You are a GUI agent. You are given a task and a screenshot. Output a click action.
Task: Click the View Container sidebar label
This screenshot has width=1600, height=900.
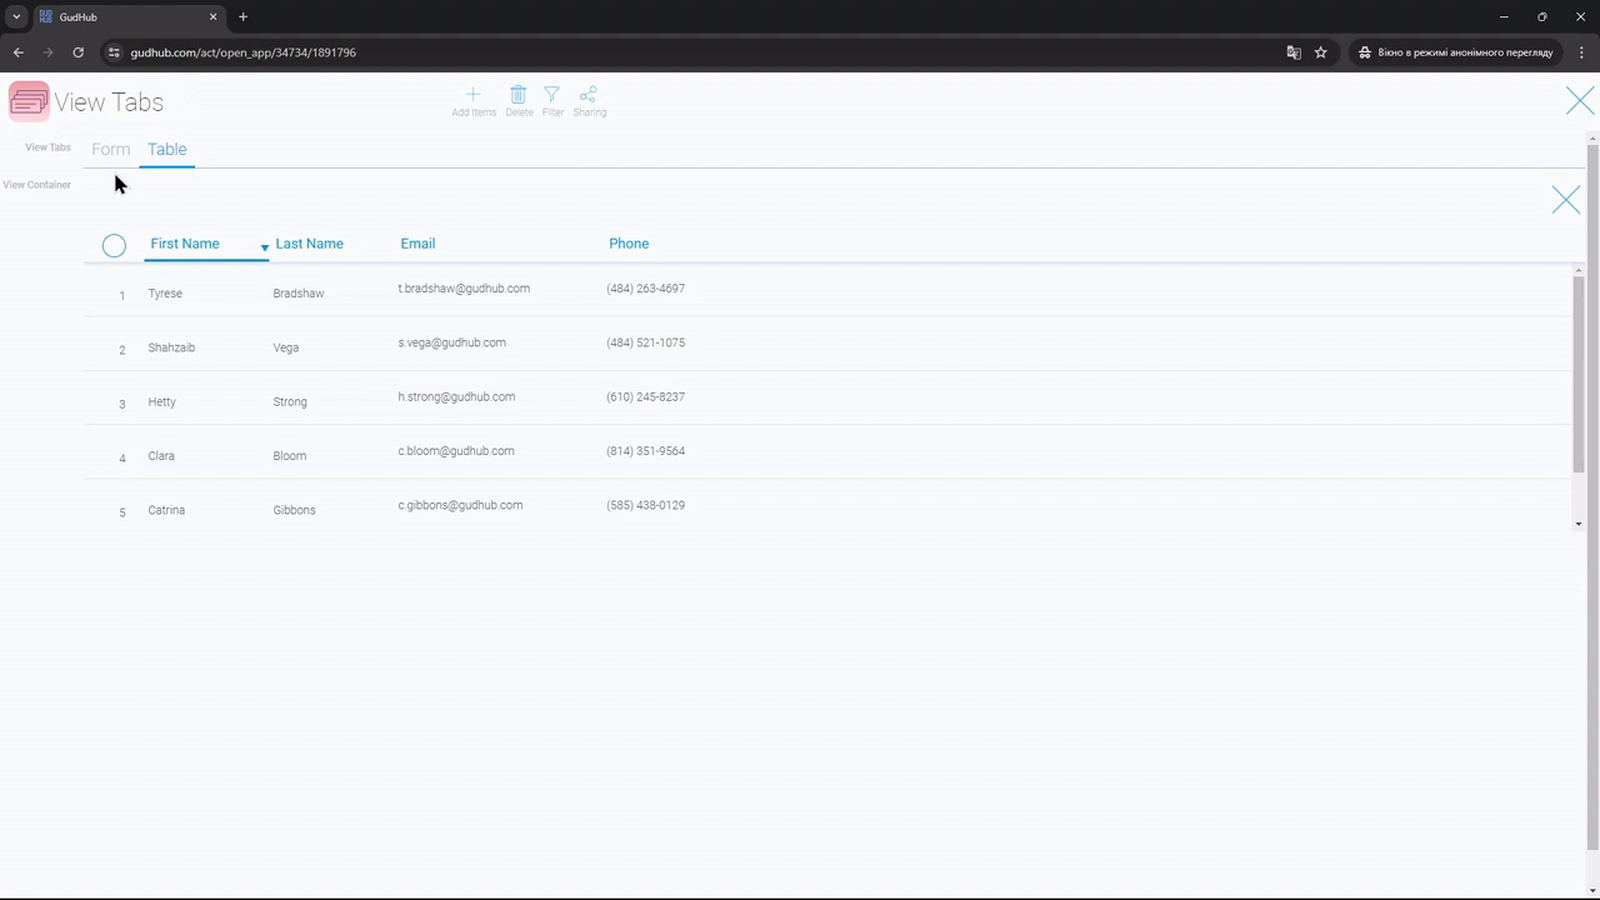point(37,185)
